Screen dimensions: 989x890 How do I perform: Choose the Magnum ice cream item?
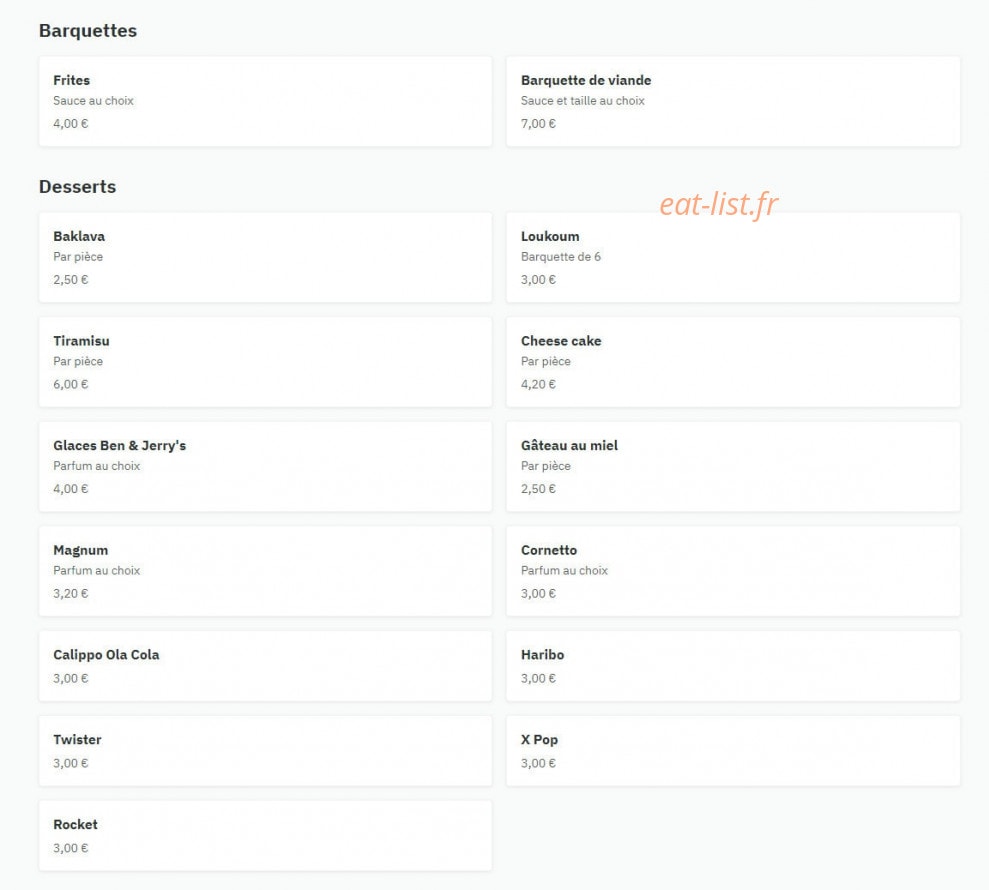pyautogui.click(x=265, y=571)
